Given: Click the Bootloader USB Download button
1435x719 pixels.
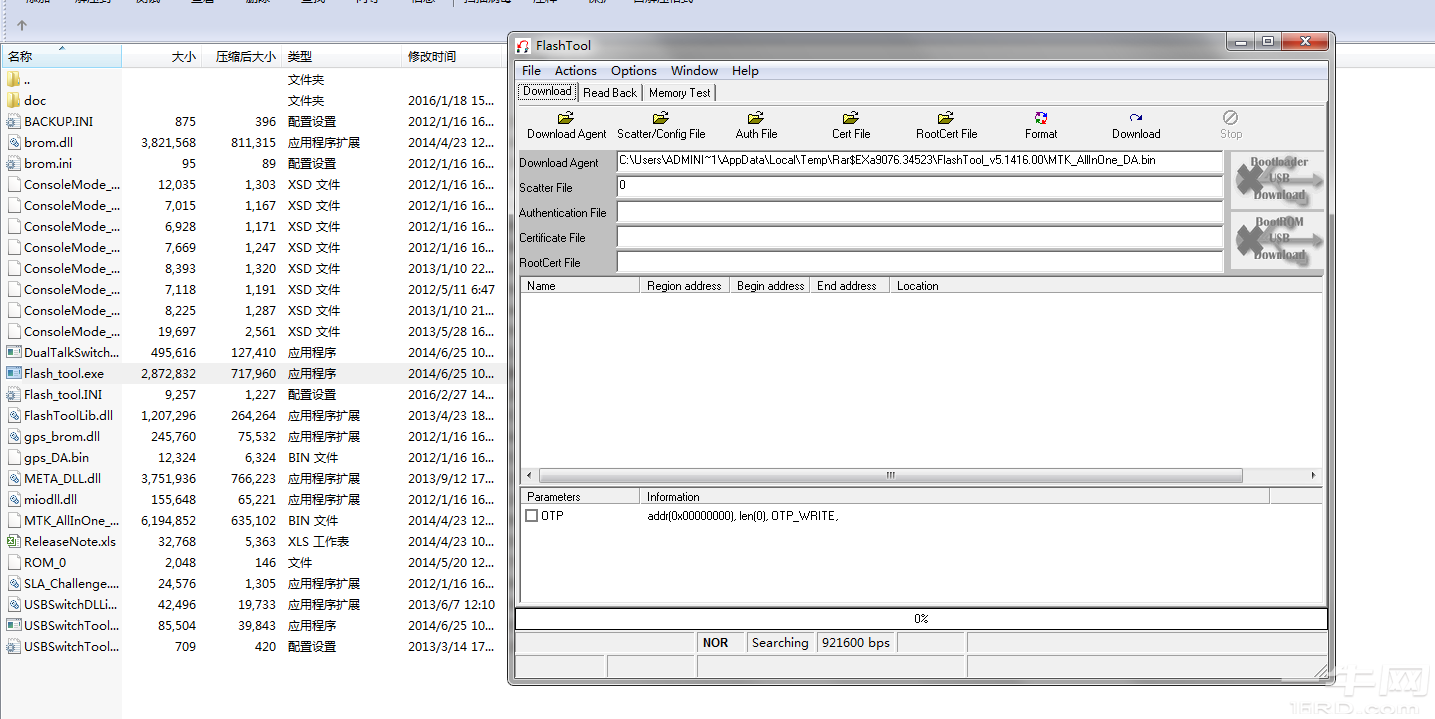Looking at the screenshot, I should pyautogui.click(x=1277, y=179).
